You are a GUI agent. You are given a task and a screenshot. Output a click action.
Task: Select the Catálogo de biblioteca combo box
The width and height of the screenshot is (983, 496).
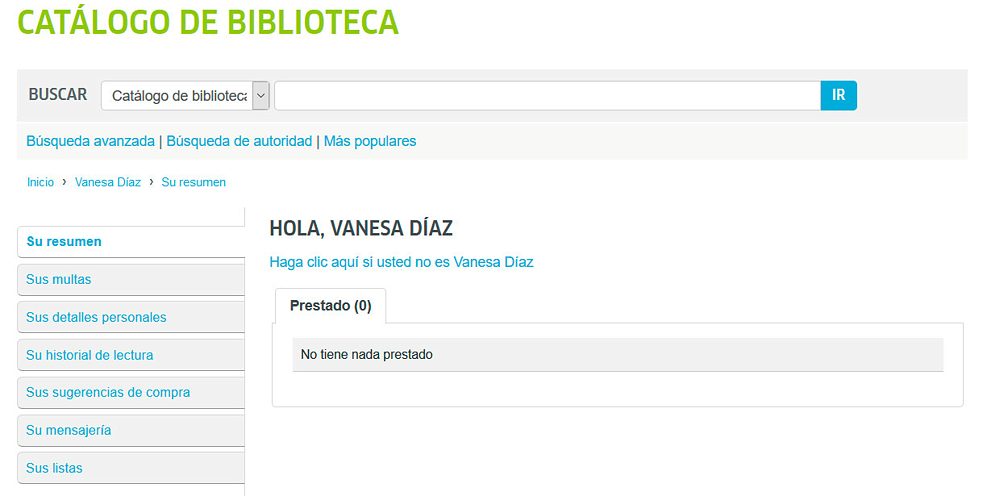tap(185, 96)
